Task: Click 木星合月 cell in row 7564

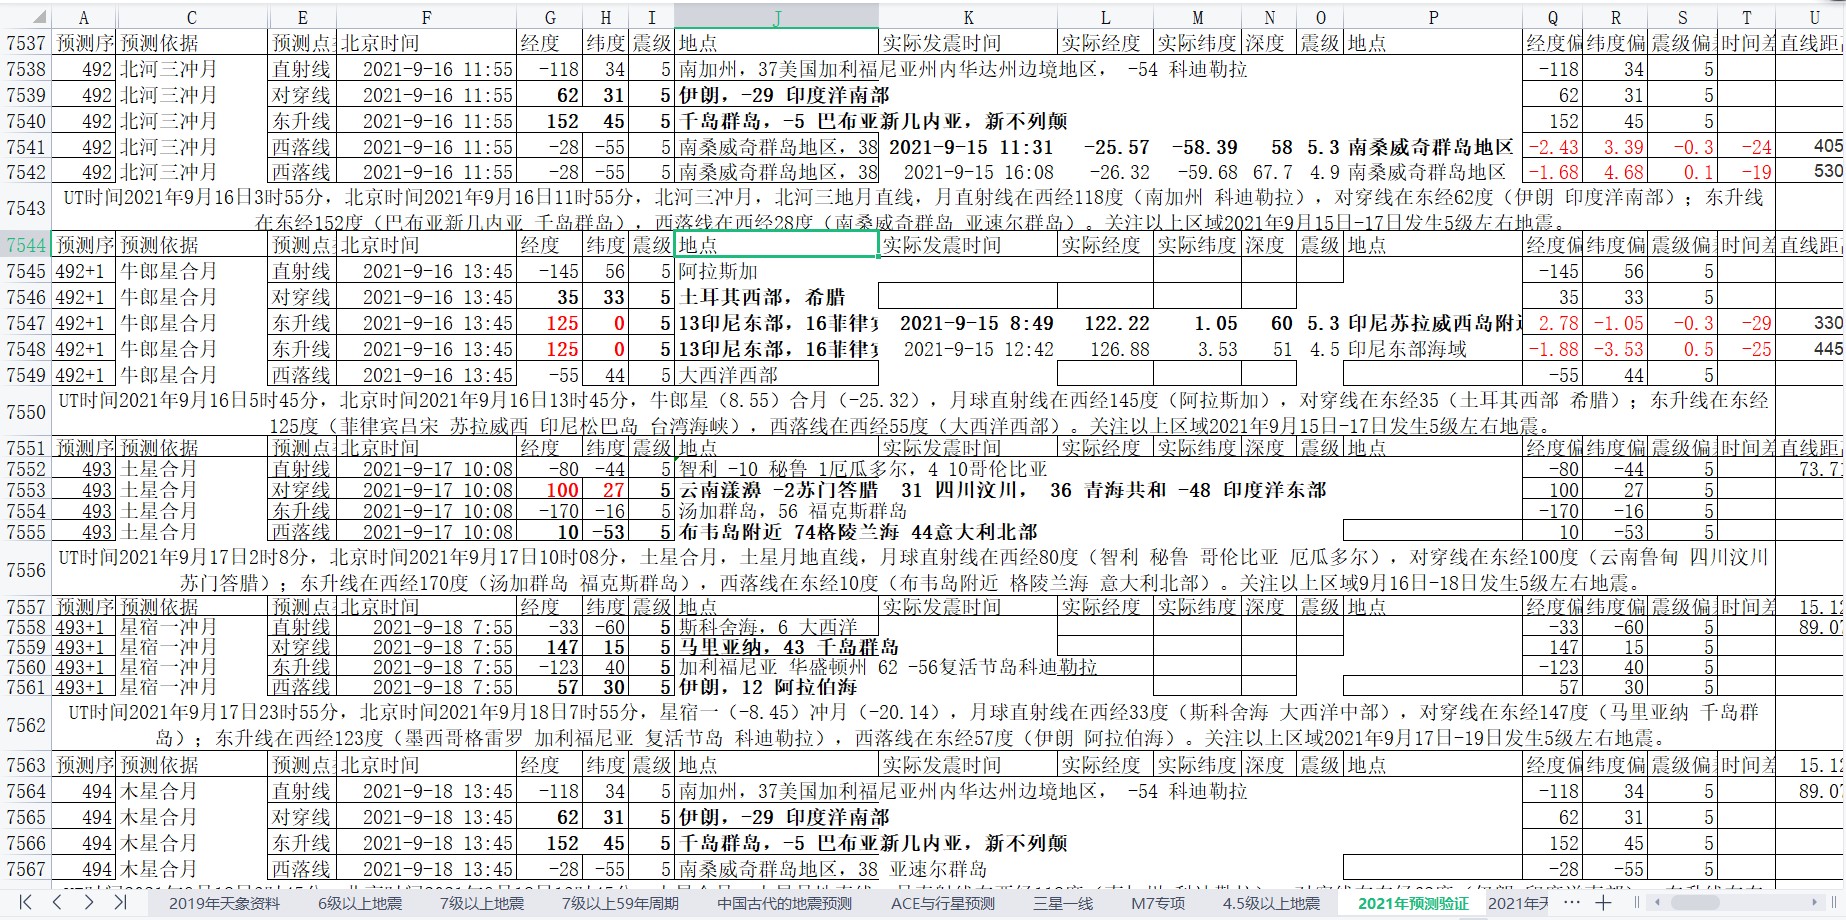Action: [192, 791]
